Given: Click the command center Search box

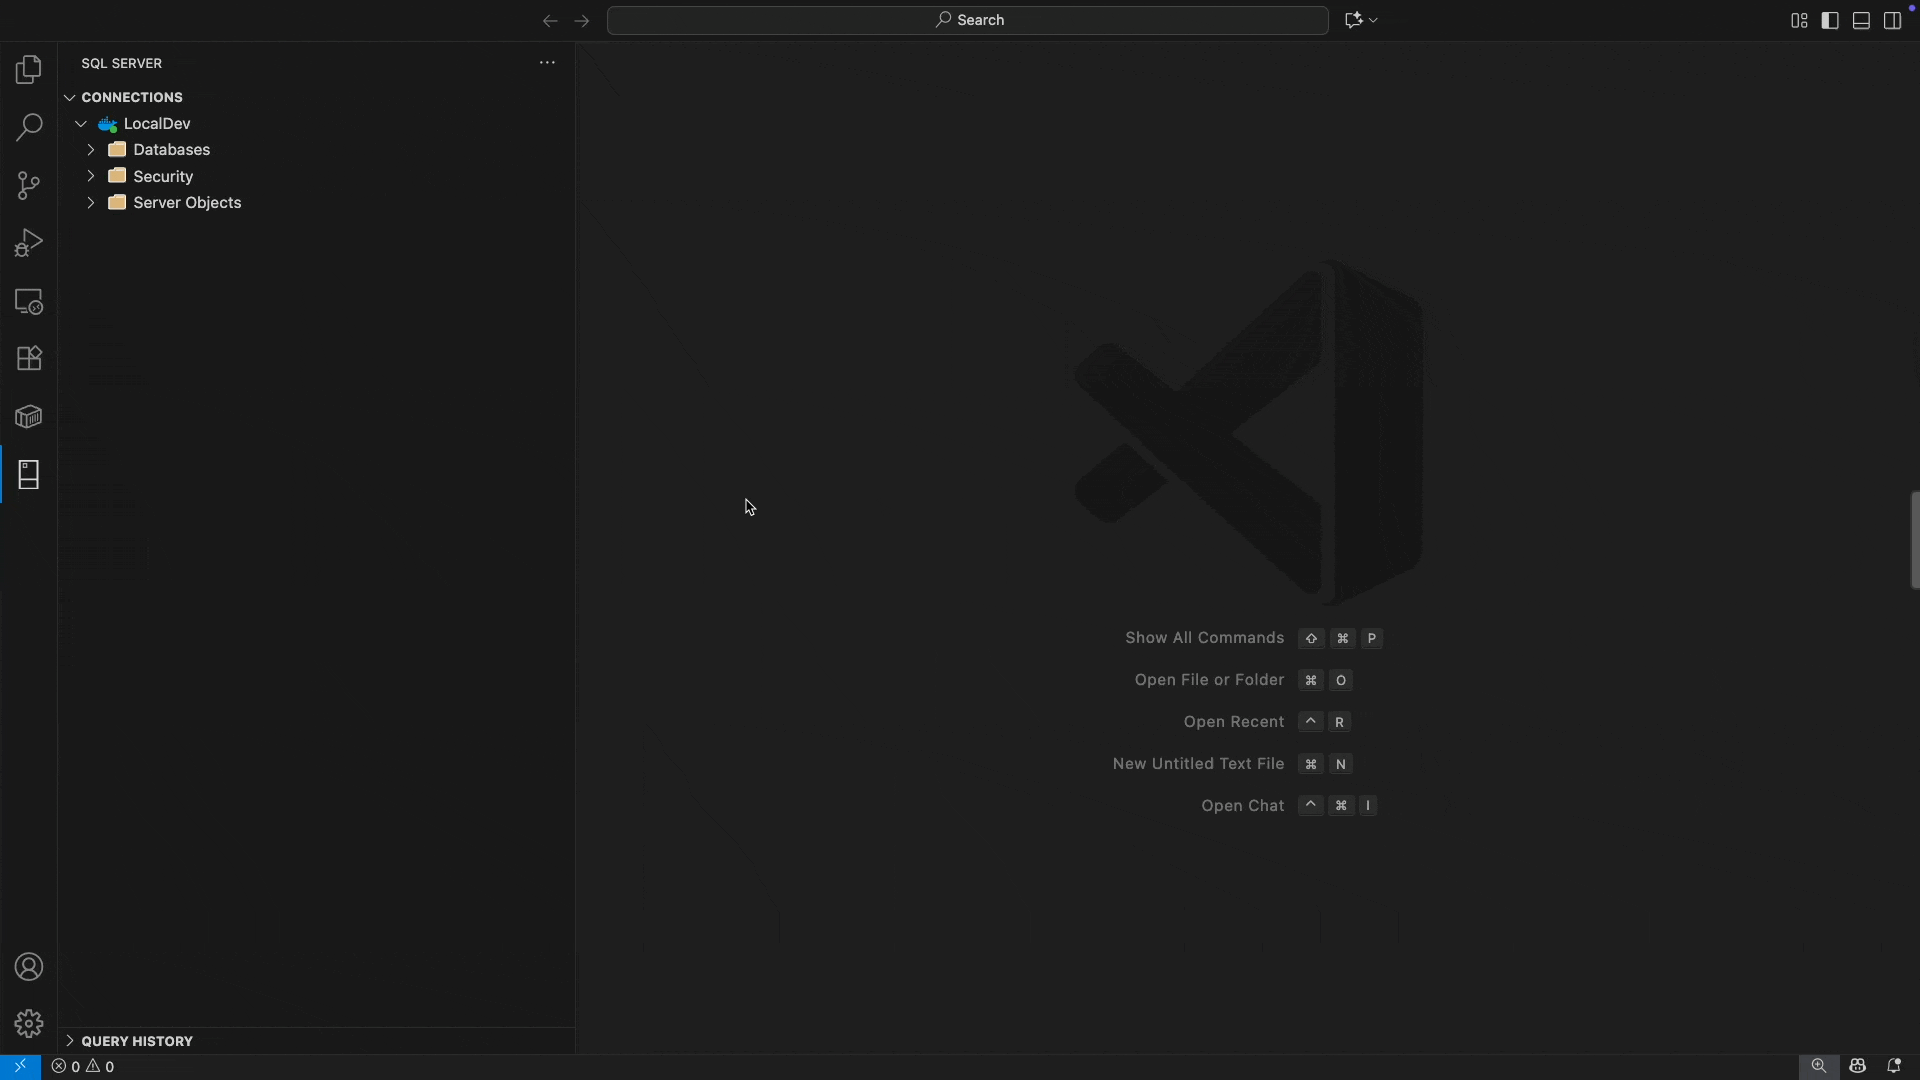Looking at the screenshot, I should tap(967, 20).
